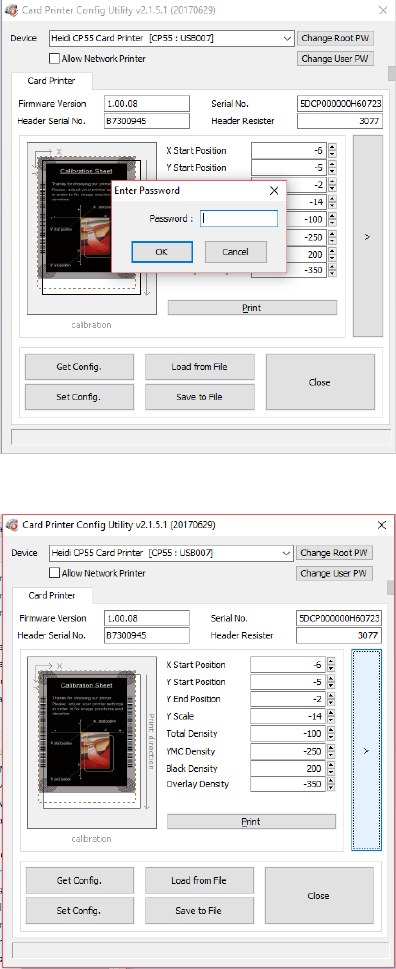The image size is (396, 969).
Task: Click YMC Density value -250 in window without dialog
Action: (287, 751)
